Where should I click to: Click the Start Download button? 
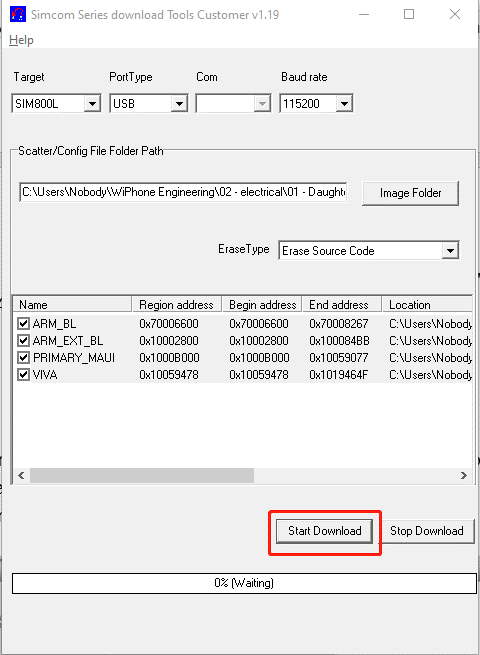coord(325,531)
